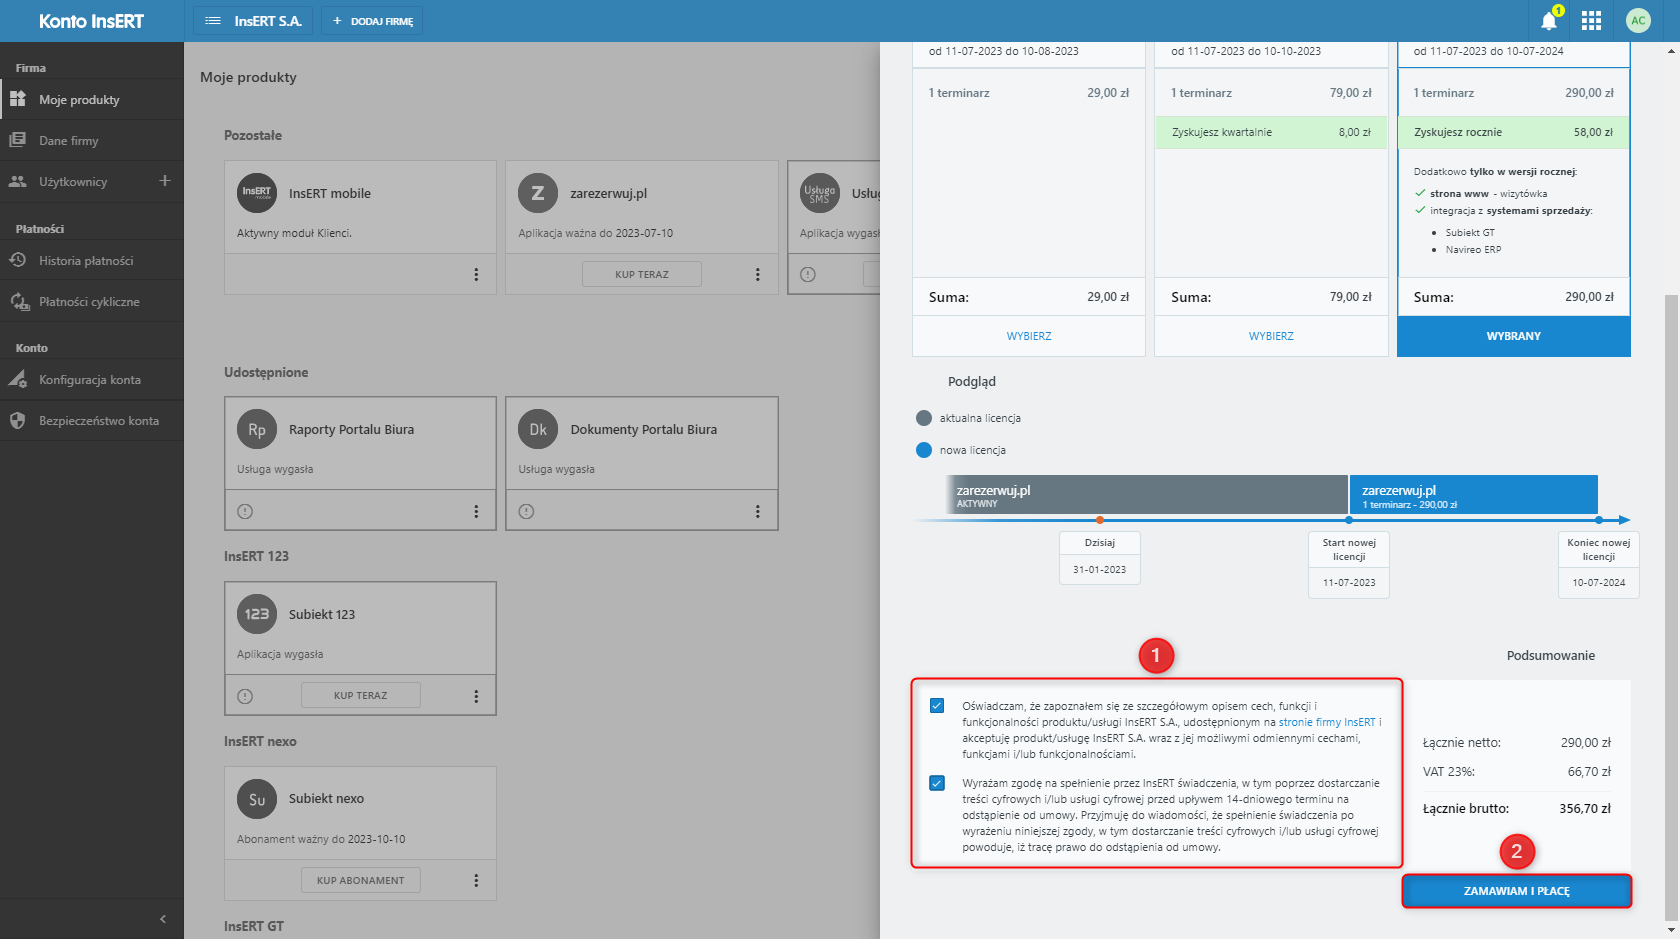This screenshot has width=1680, height=939.
Task: Click the gray aktualna licencja legend dot
Action: pyautogui.click(x=924, y=418)
